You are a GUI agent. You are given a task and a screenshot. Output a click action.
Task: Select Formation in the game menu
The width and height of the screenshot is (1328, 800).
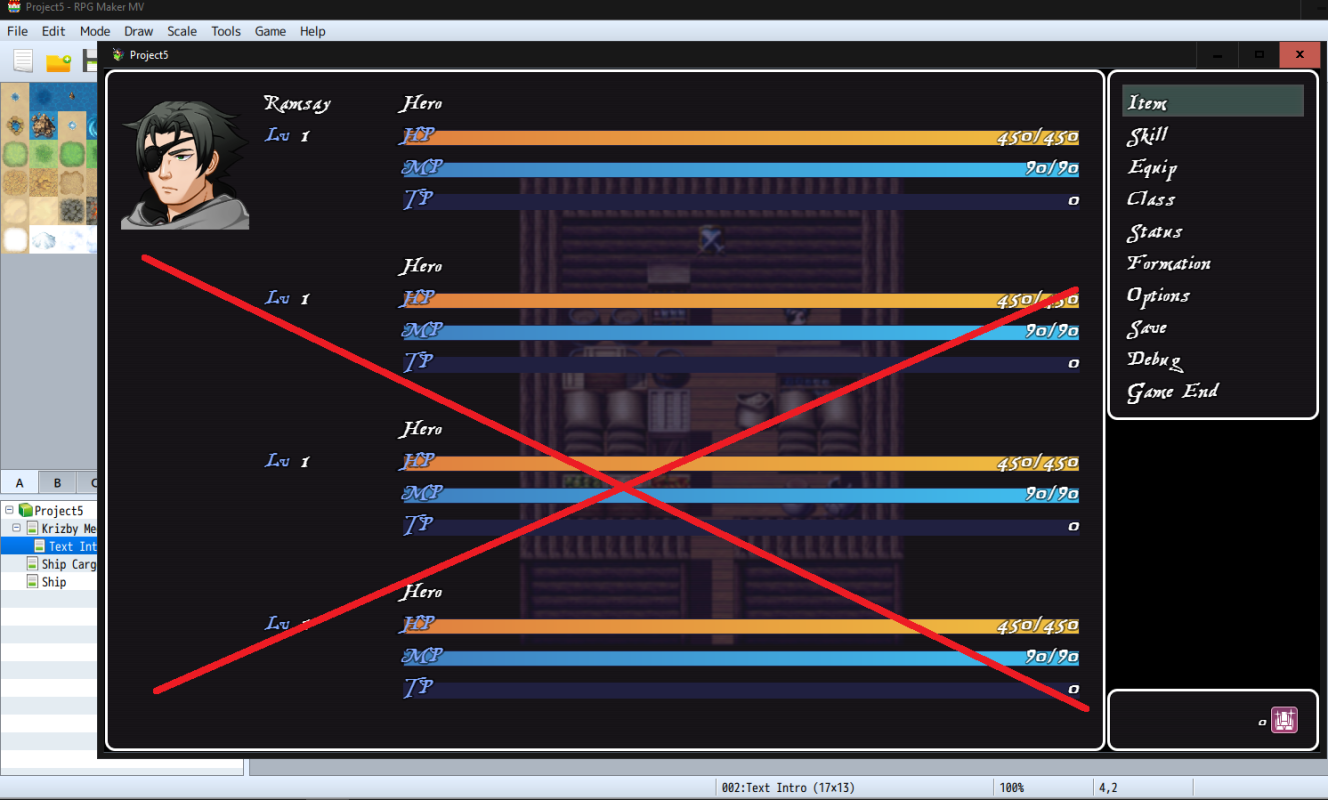coord(1169,263)
